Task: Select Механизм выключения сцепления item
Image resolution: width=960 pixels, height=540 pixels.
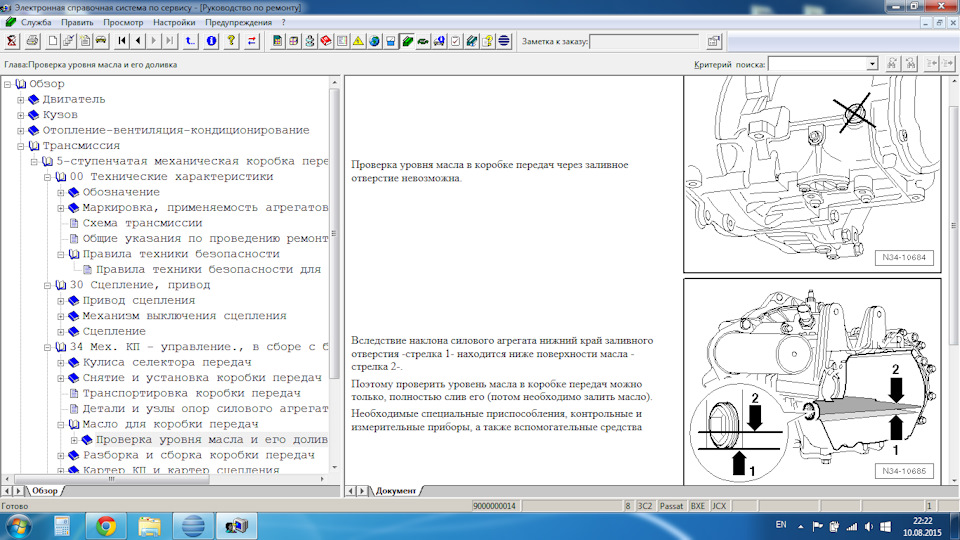Action: (x=184, y=316)
